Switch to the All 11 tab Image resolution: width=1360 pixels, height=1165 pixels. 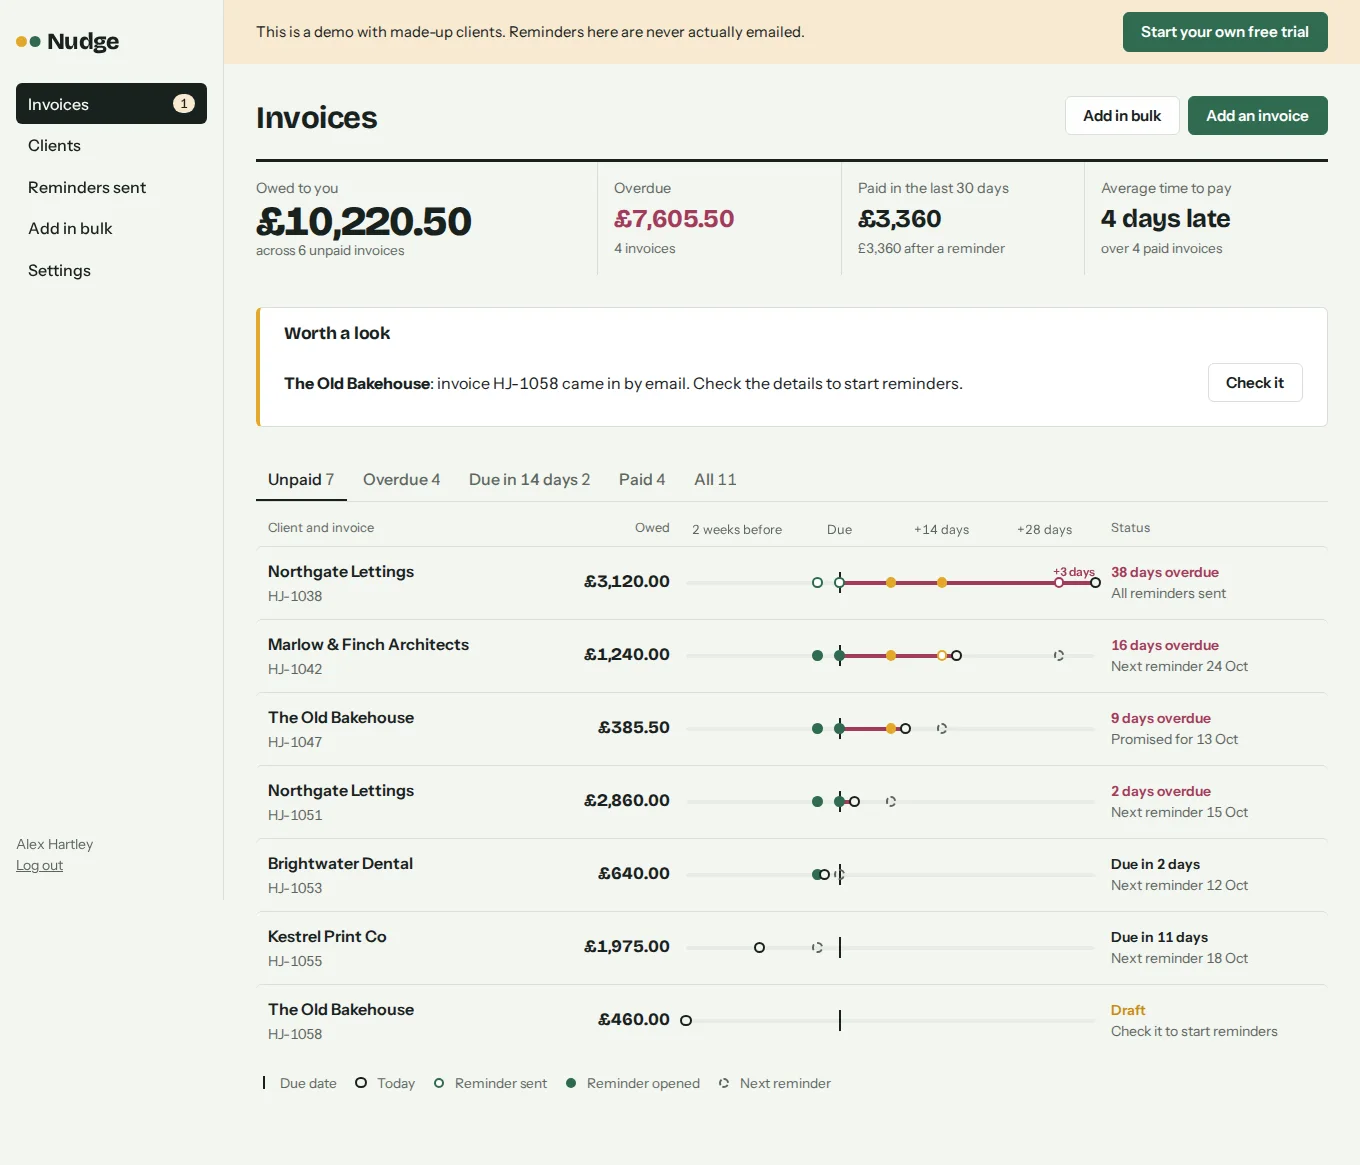tap(715, 480)
